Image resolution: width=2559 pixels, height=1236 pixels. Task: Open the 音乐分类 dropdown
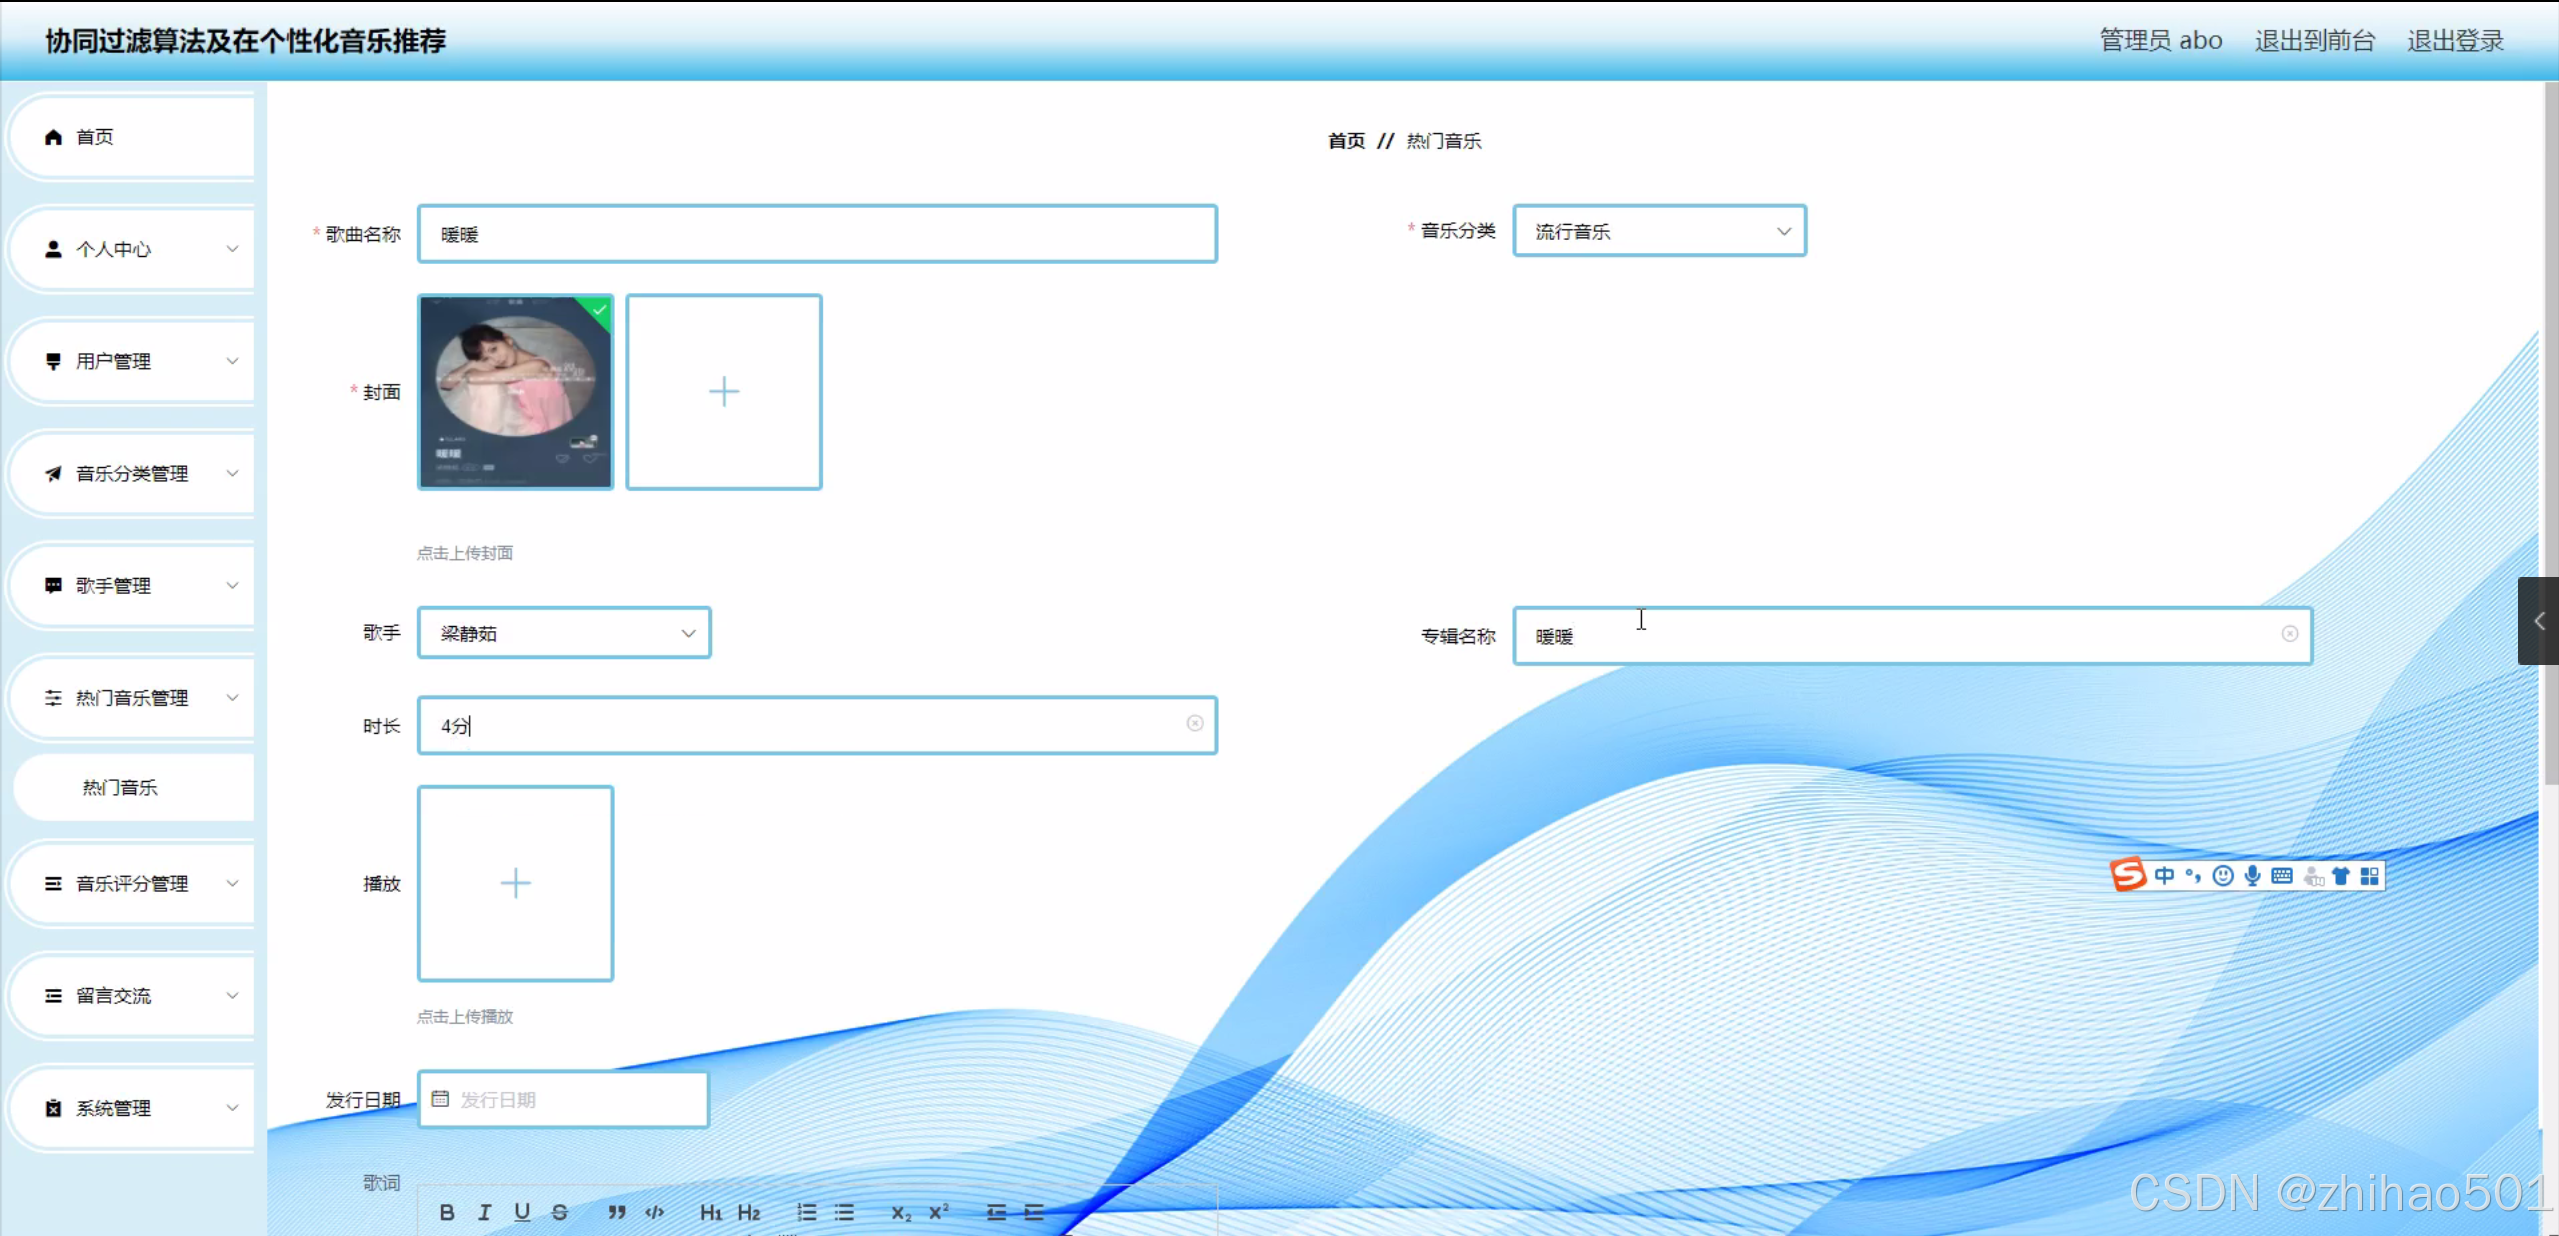pyautogui.click(x=1659, y=231)
